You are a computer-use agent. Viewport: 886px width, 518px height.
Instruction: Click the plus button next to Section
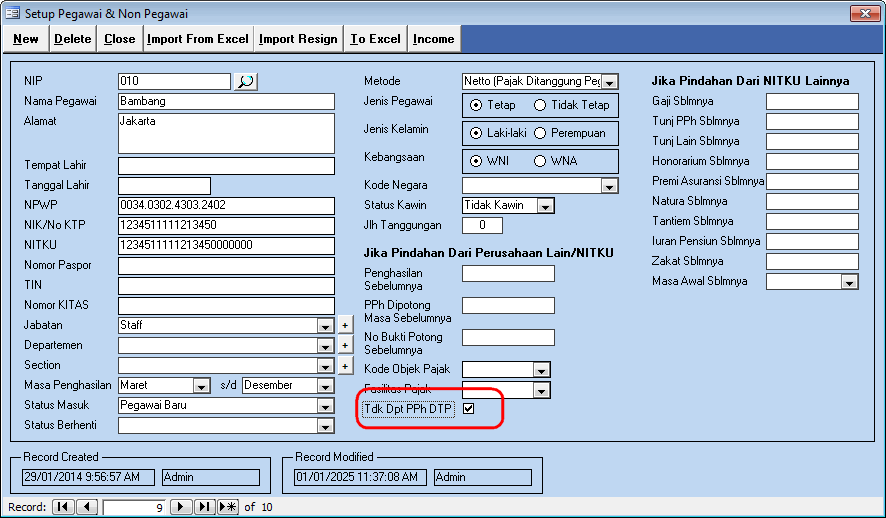pos(345,365)
